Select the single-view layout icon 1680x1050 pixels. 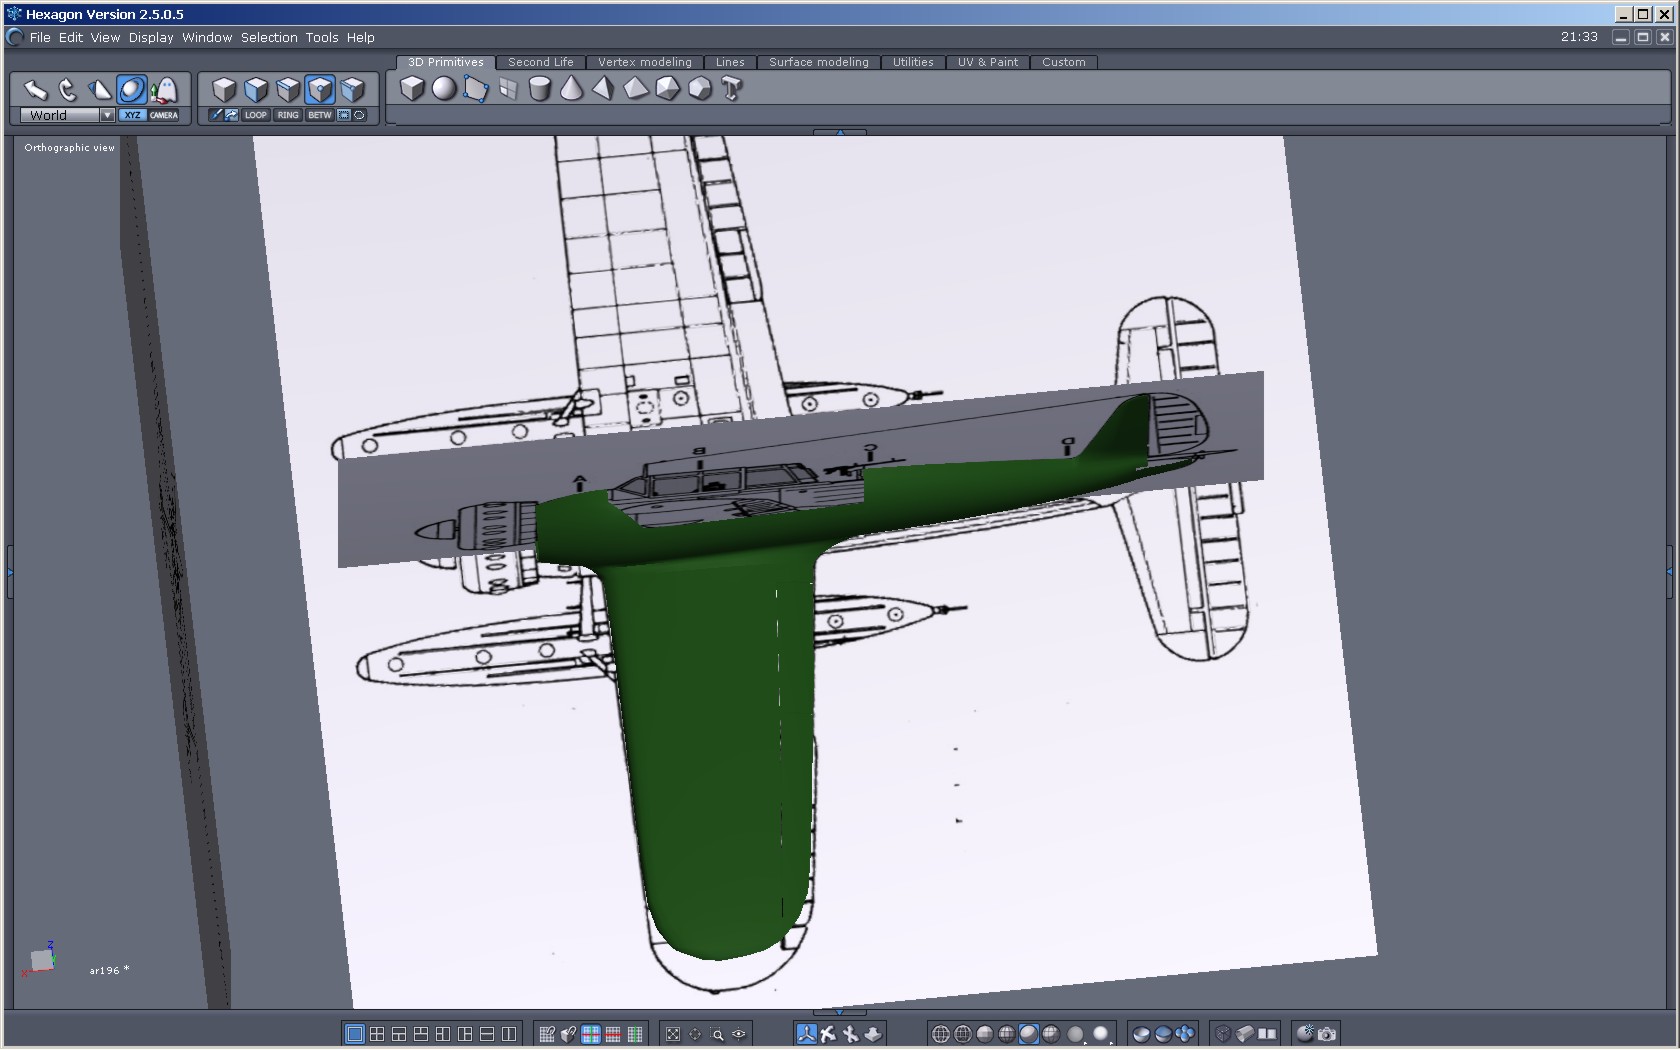354,1034
